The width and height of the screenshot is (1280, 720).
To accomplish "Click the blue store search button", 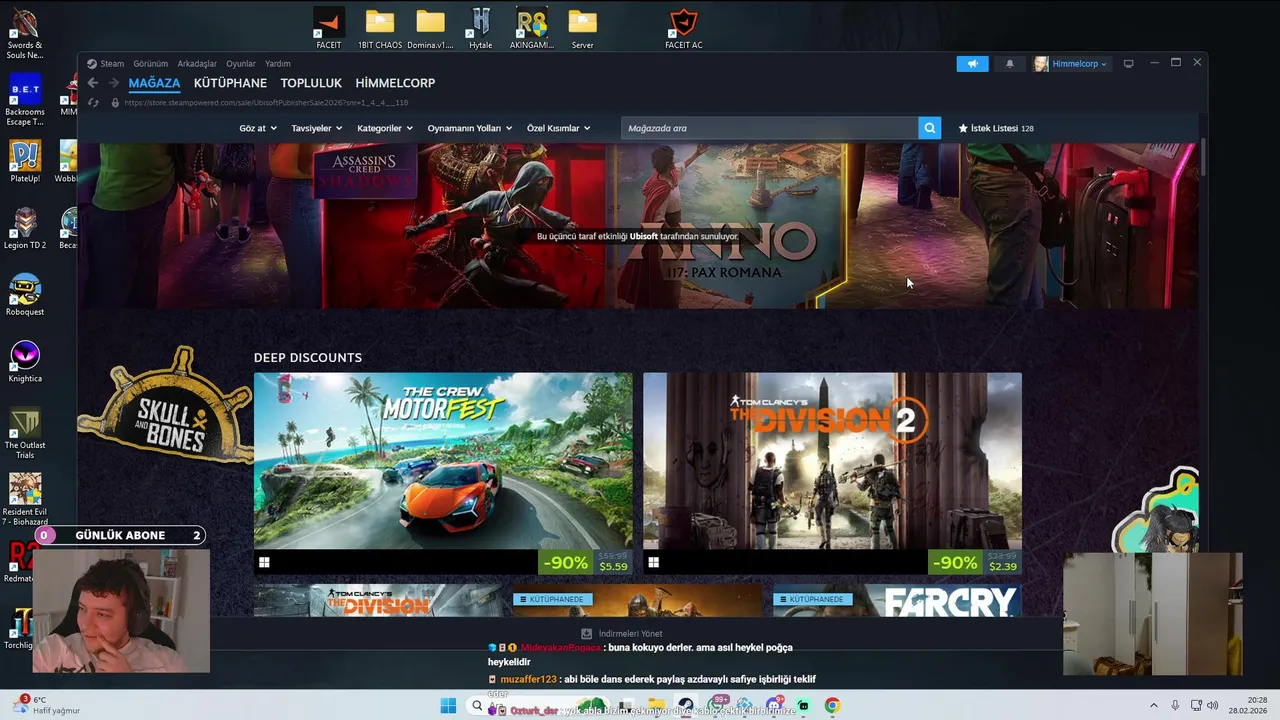I will click(x=930, y=128).
